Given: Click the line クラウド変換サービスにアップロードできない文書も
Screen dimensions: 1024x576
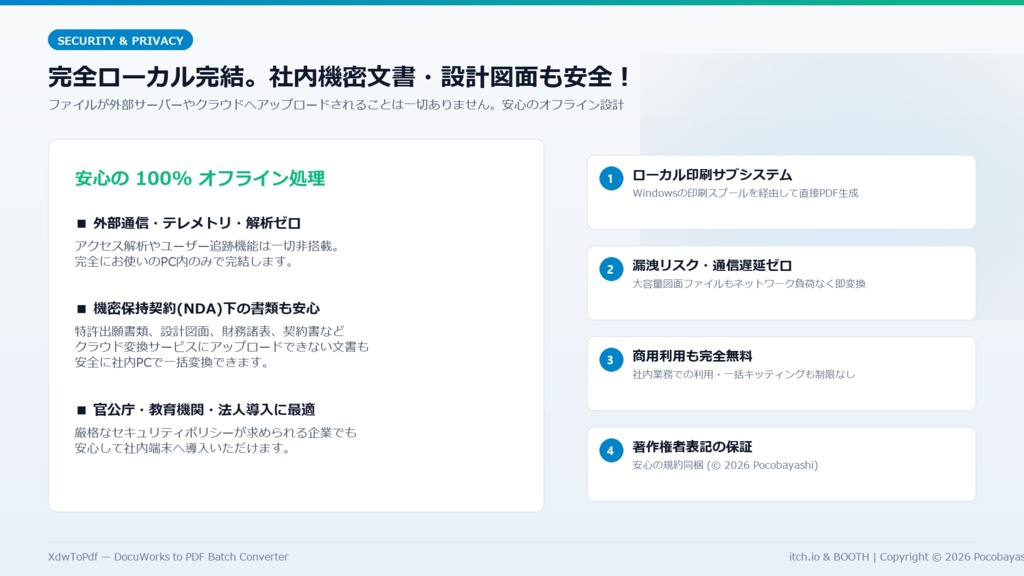Looking at the screenshot, I should pos(222,347).
